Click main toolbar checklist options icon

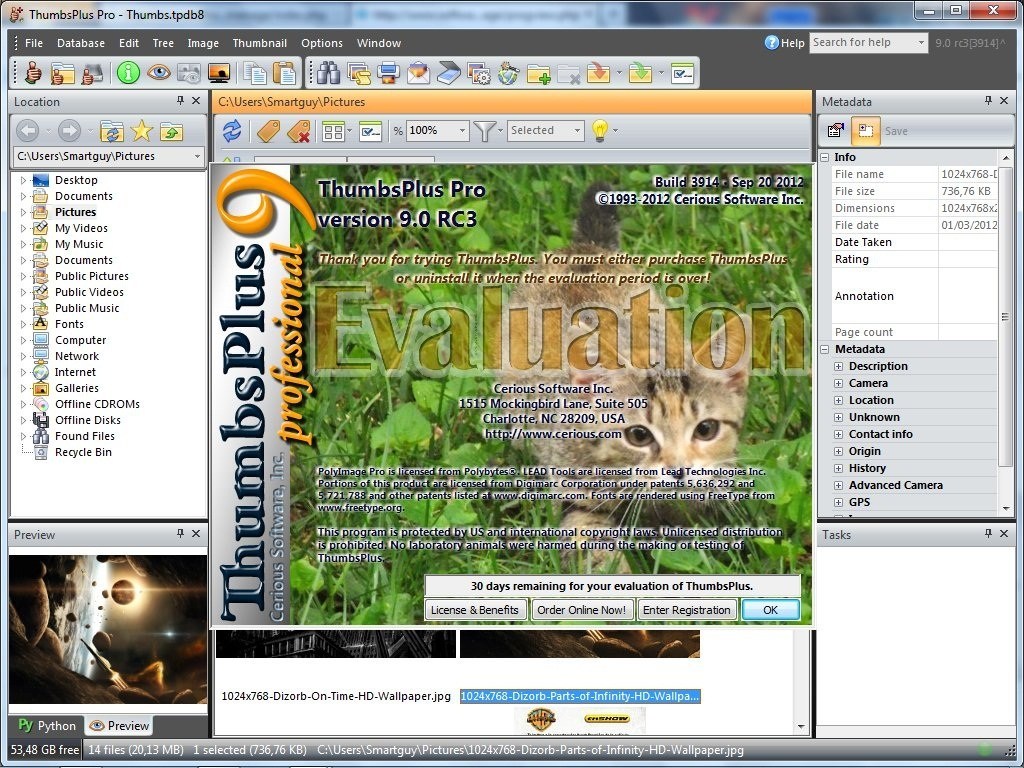(x=682, y=72)
